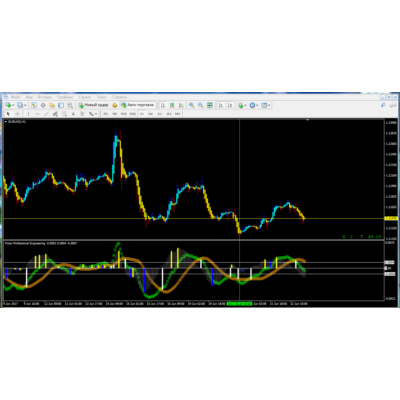The width and height of the screenshot is (400, 400).
Task: Open the search magnifier at top right
Action: point(383,105)
